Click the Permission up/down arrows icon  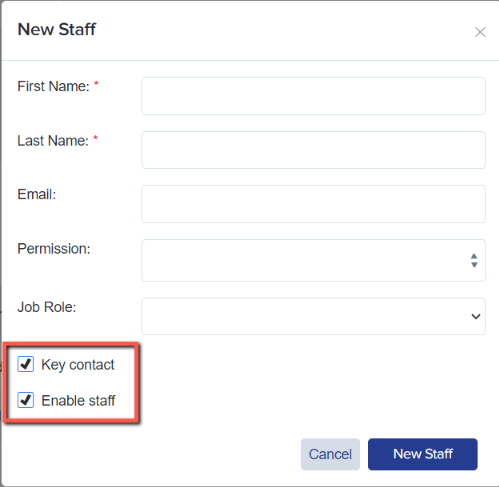(x=474, y=260)
